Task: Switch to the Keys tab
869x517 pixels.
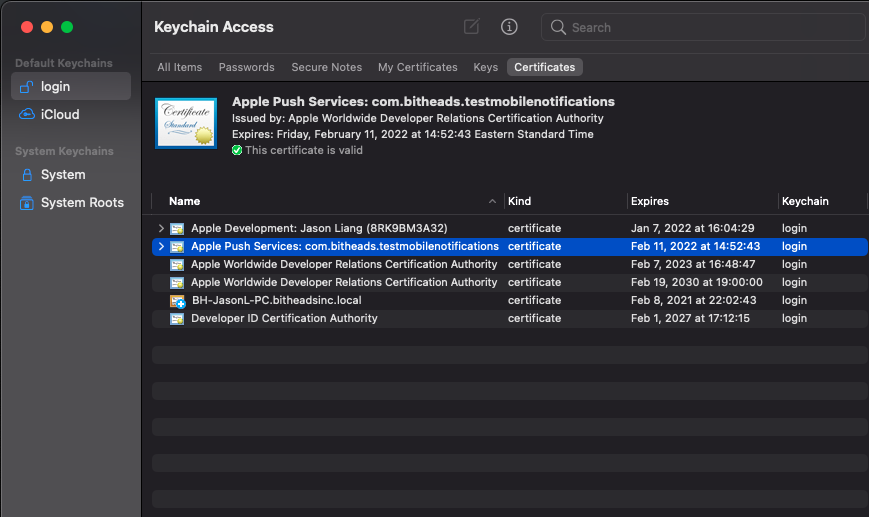Action: [485, 67]
